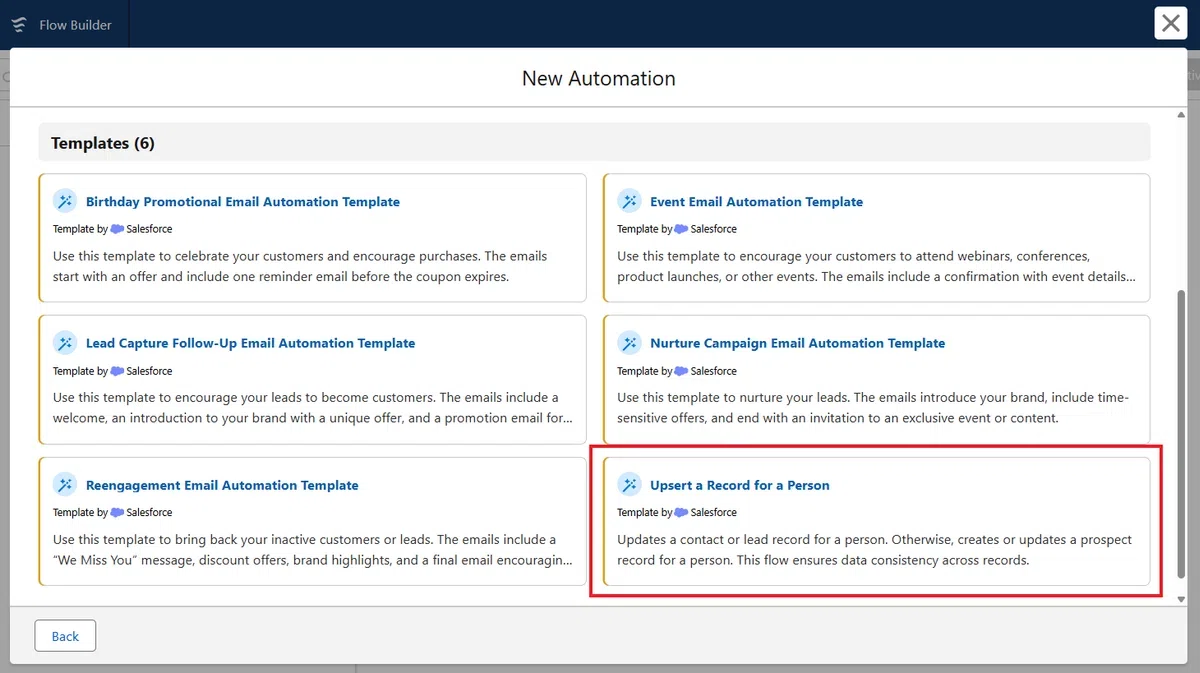Click Birthday Promotional template wand icon
Viewport: 1200px width, 673px height.
(65, 201)
